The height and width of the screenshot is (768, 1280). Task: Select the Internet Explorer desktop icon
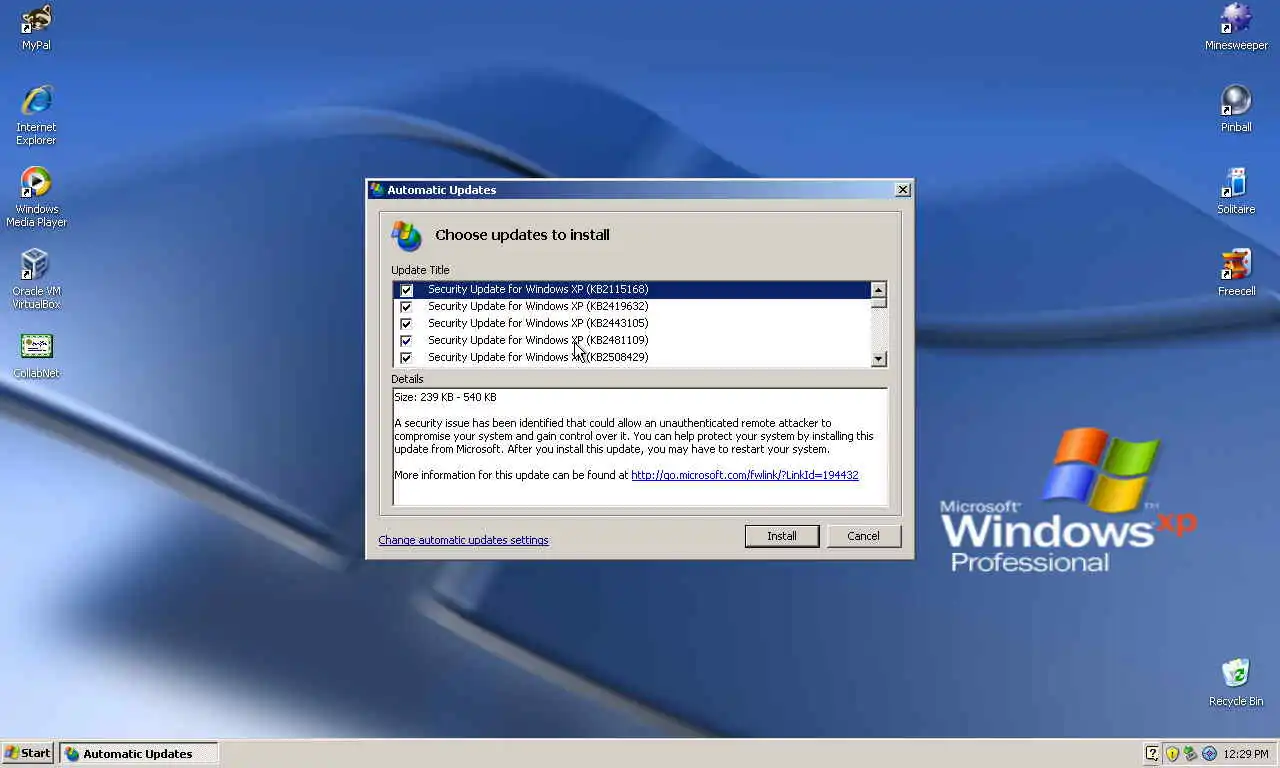point(36,115)
